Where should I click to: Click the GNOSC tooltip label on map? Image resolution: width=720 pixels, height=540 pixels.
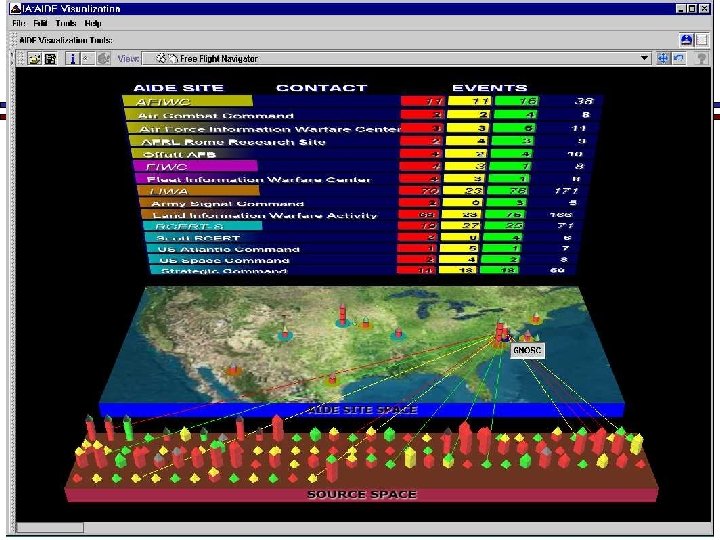click(527, 350)
